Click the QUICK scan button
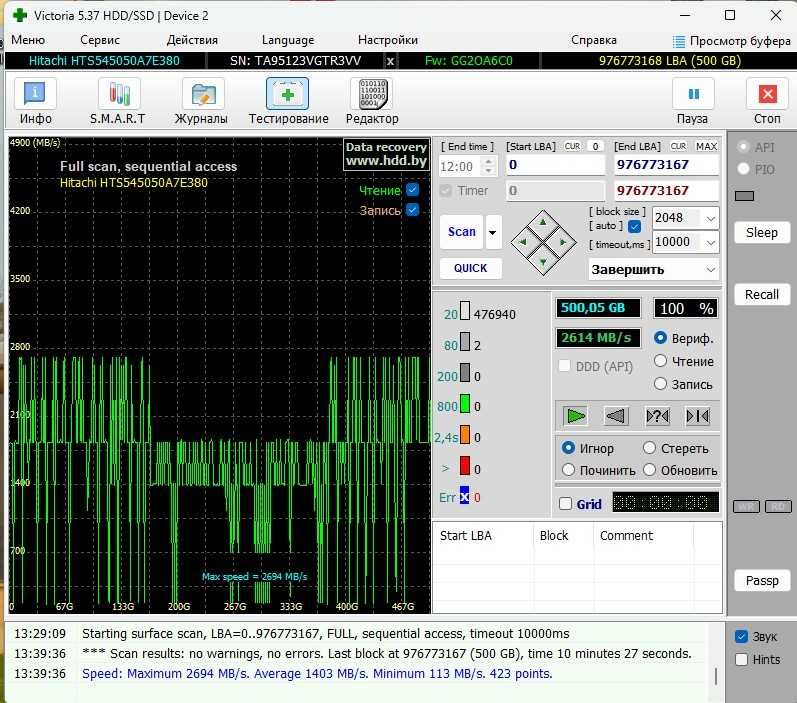The height and width of the screenshot is (703, 797). pyautogui.click(x=471, y=268)
